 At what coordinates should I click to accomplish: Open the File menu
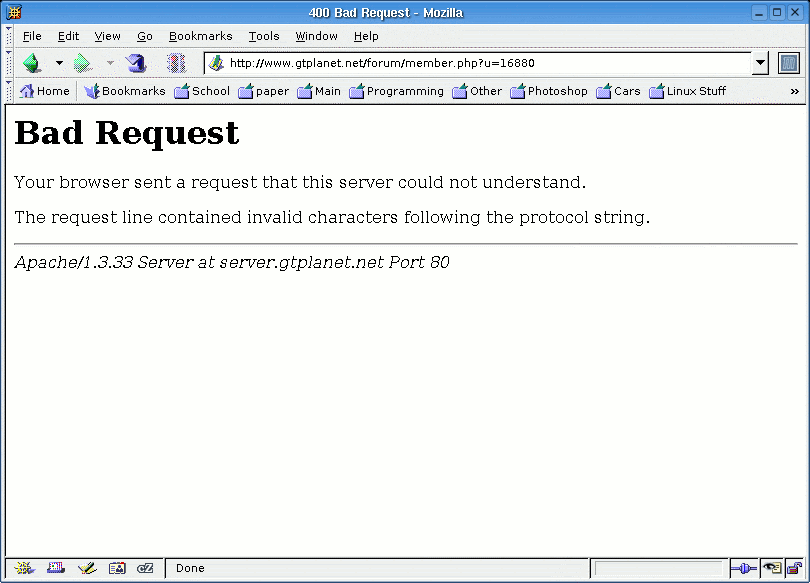(32, 36)
